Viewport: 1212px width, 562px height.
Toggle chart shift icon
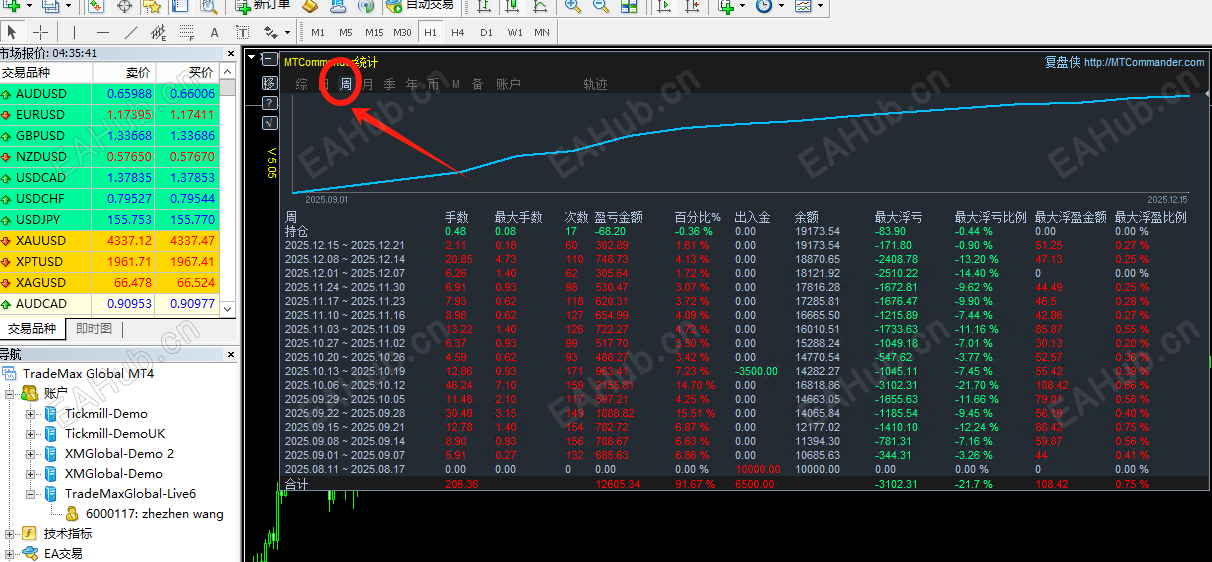pyautogui.click(x=692, y=6)
